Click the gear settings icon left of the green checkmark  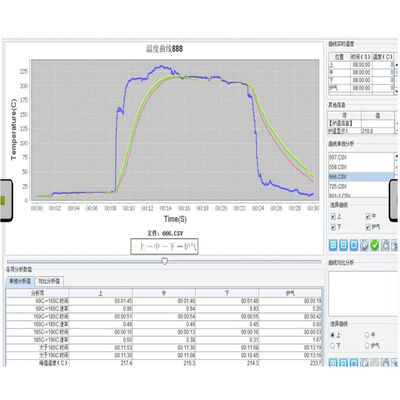[364, 246]
